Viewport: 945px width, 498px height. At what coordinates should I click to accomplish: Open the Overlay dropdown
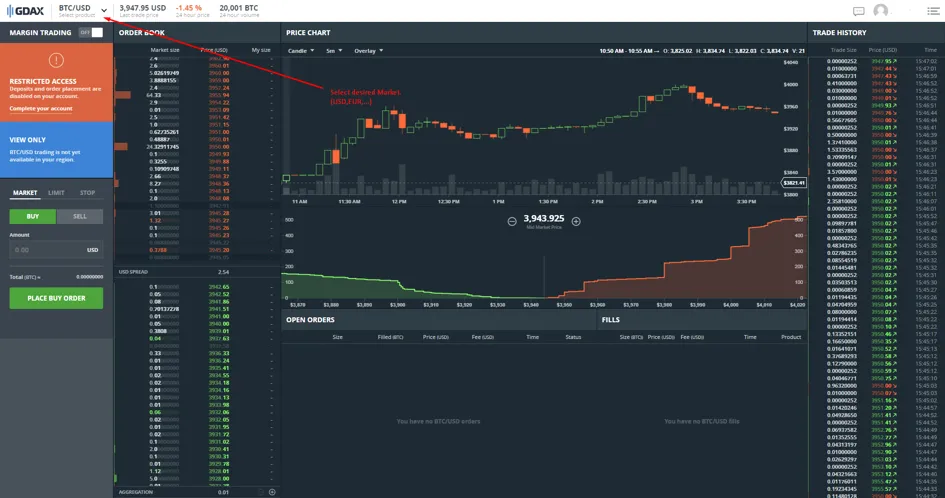(x=368, y=51)
